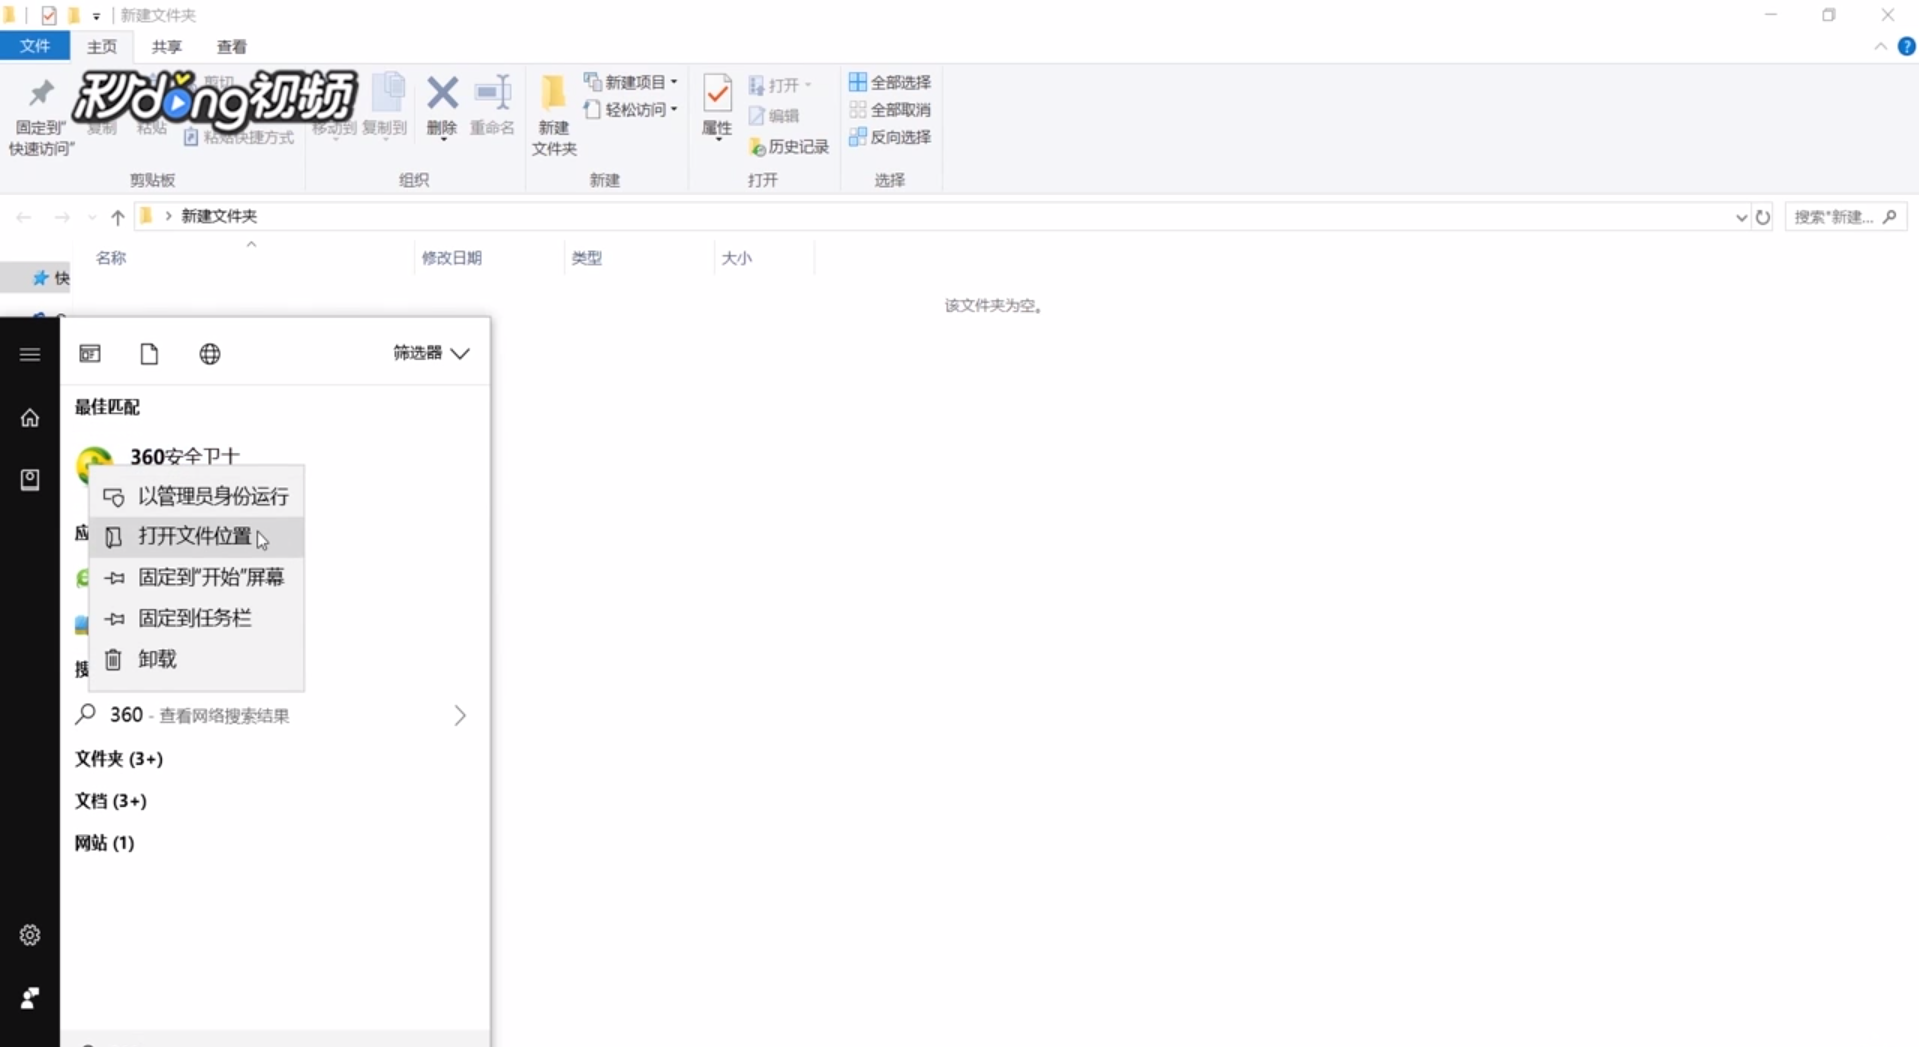Expand 360 web search results arrow
The image size is (1919, 1047).
(x=460, y=715)
